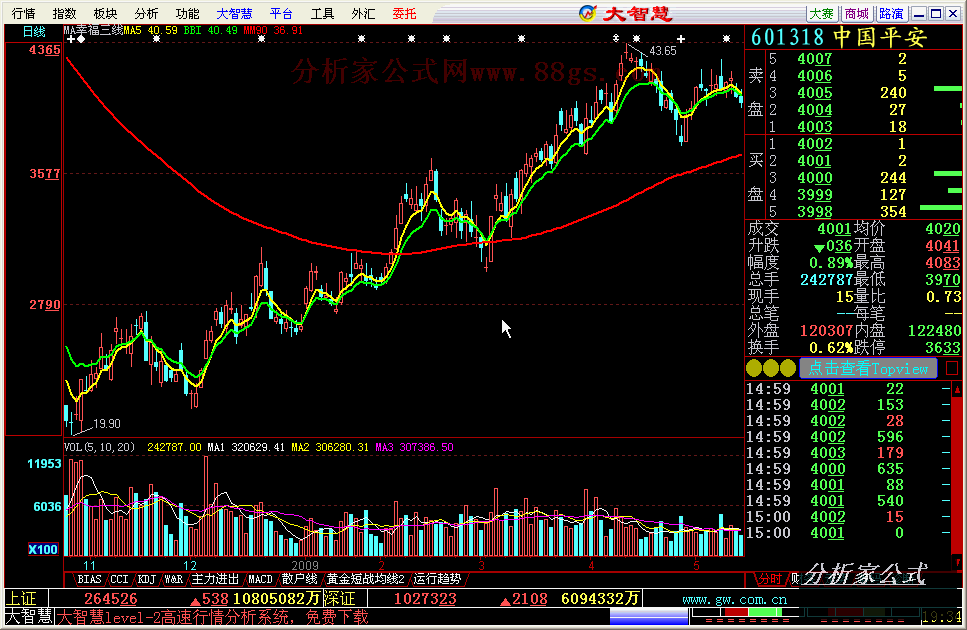Open the 板块 menu
The height and width of the screenshot is (630, 967).
(105, 14)
